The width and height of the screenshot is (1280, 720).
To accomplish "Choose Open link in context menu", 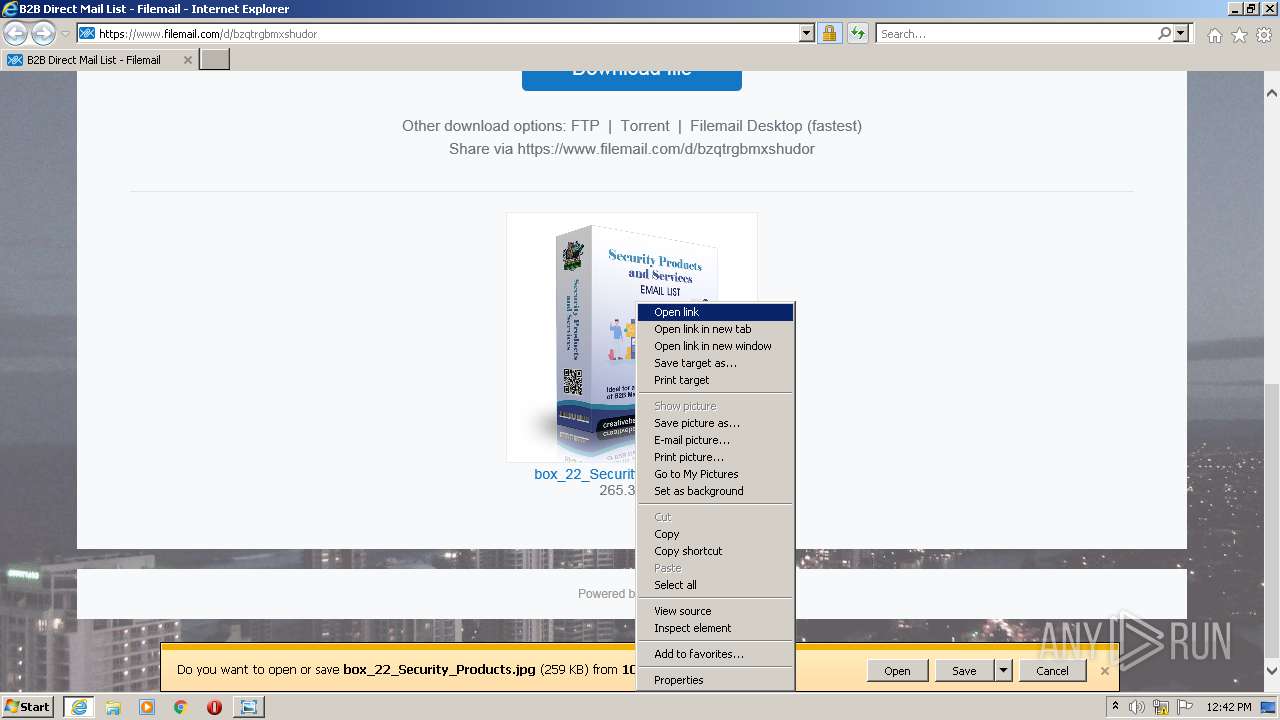I will 716,312.
